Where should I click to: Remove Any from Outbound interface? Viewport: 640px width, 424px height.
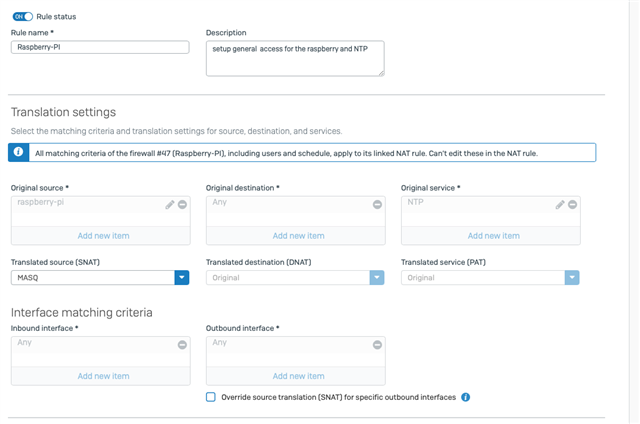(x=378, y=345)
